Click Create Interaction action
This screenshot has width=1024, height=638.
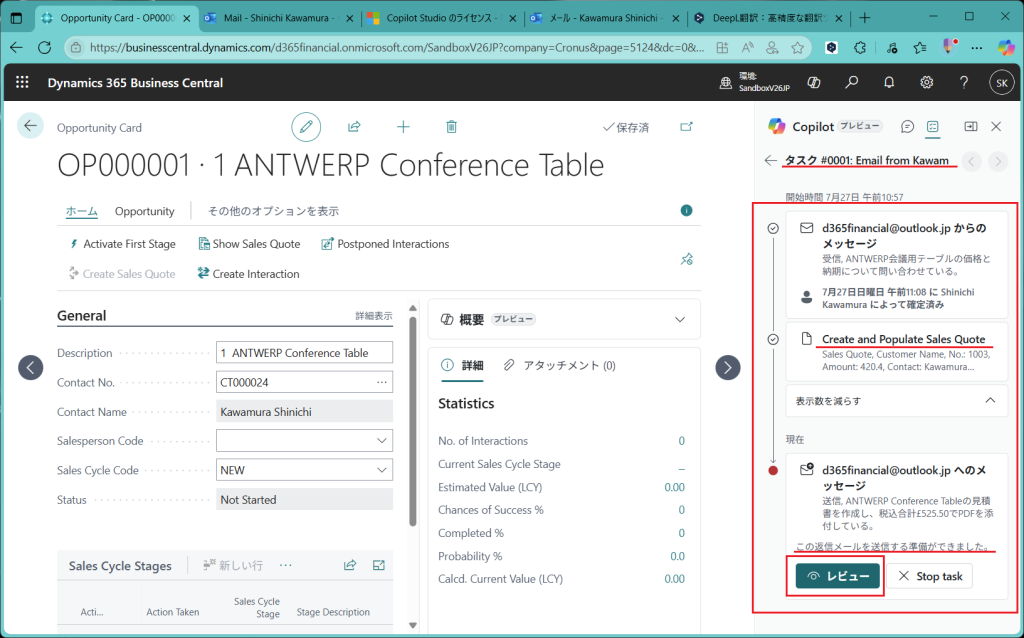248,274
